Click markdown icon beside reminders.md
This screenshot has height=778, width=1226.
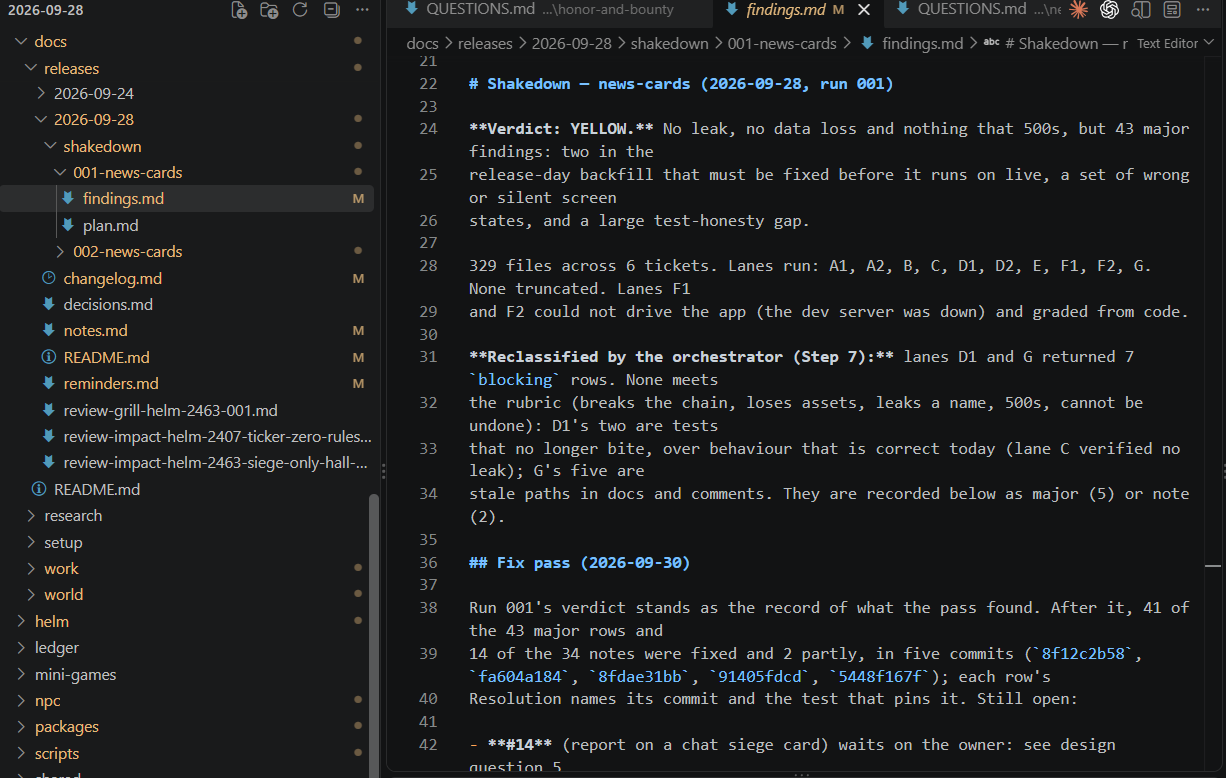pyautogui.click(x=49, y=383)
